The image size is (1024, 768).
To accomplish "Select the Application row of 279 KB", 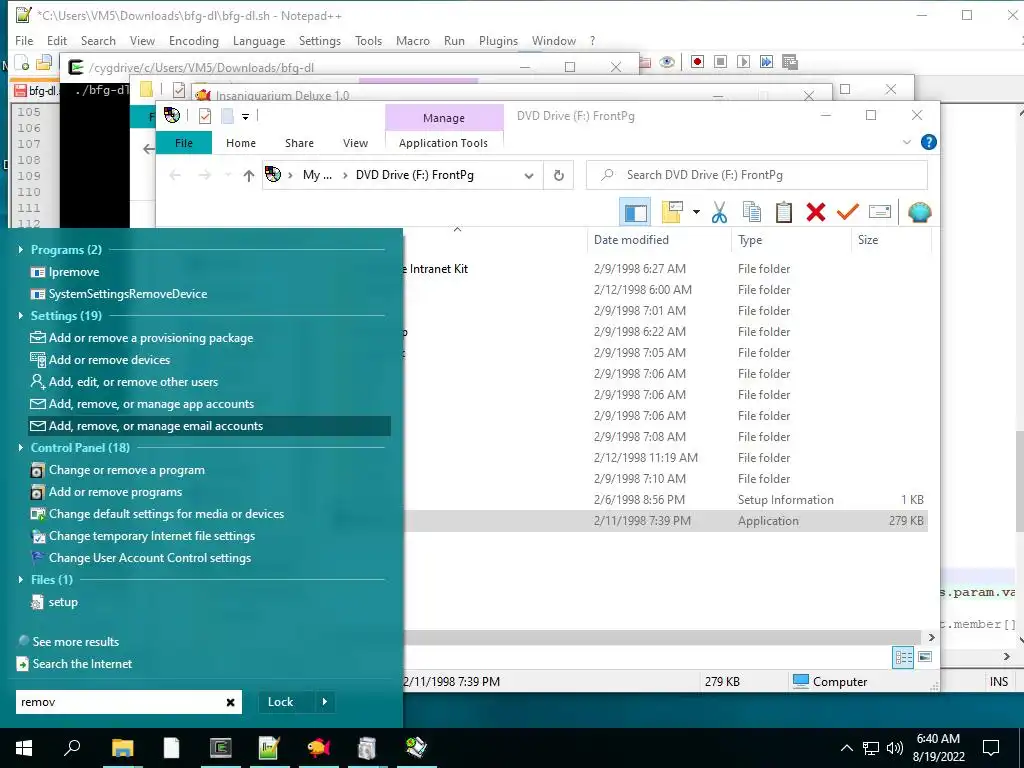I will 666,520.
